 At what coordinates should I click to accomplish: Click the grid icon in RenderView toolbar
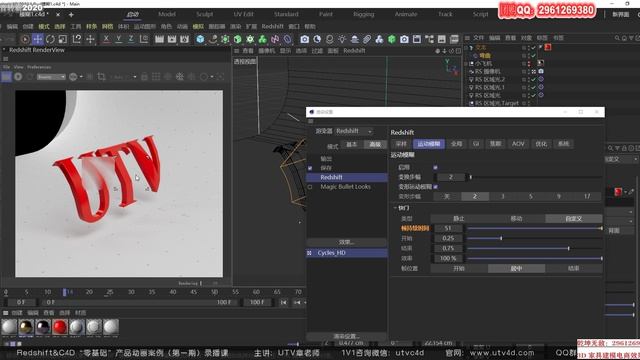click(156, 77)
